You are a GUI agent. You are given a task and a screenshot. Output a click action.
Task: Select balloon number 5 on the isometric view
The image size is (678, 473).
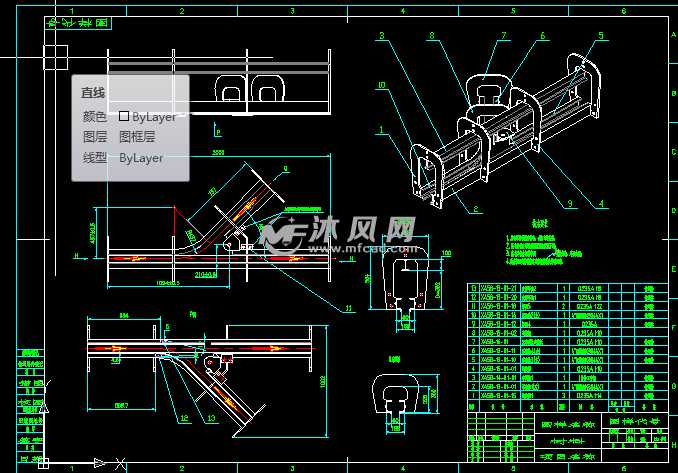tap(601, 35)
